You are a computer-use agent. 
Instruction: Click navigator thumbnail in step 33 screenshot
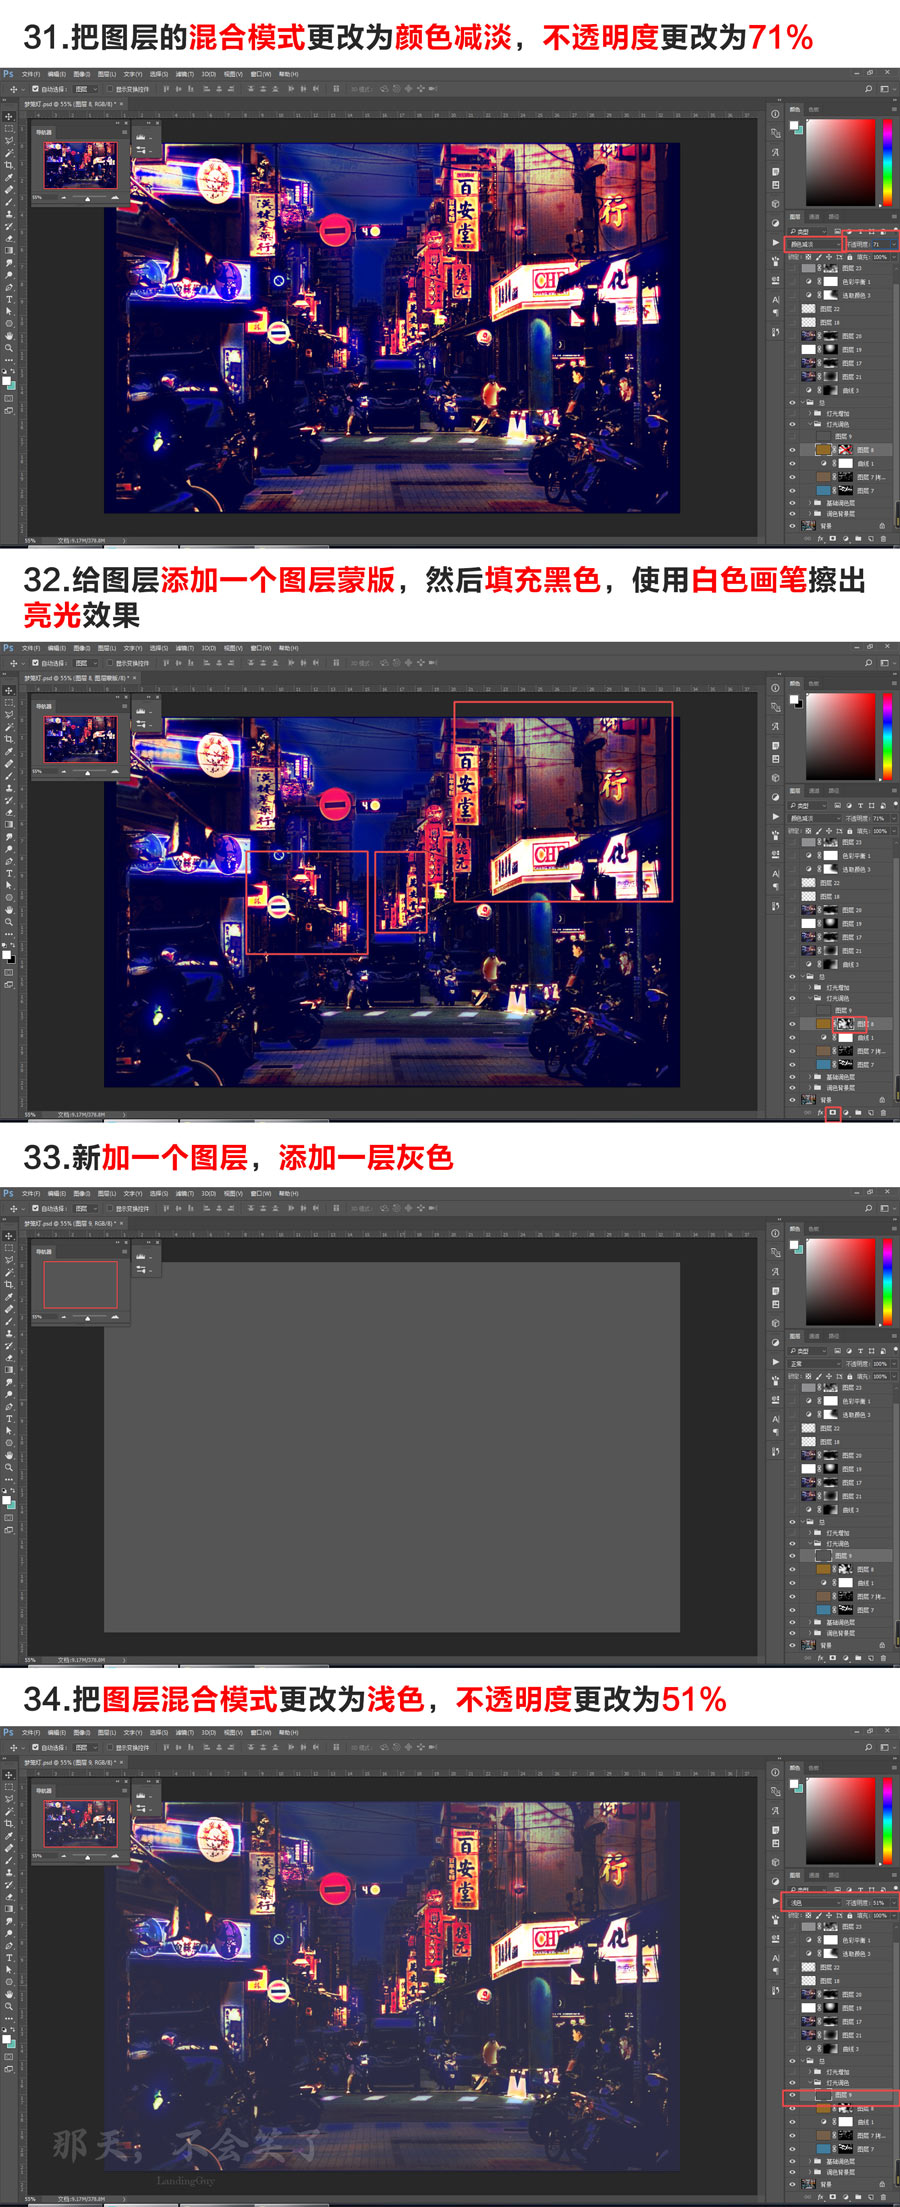click(x=80, y=1284)
